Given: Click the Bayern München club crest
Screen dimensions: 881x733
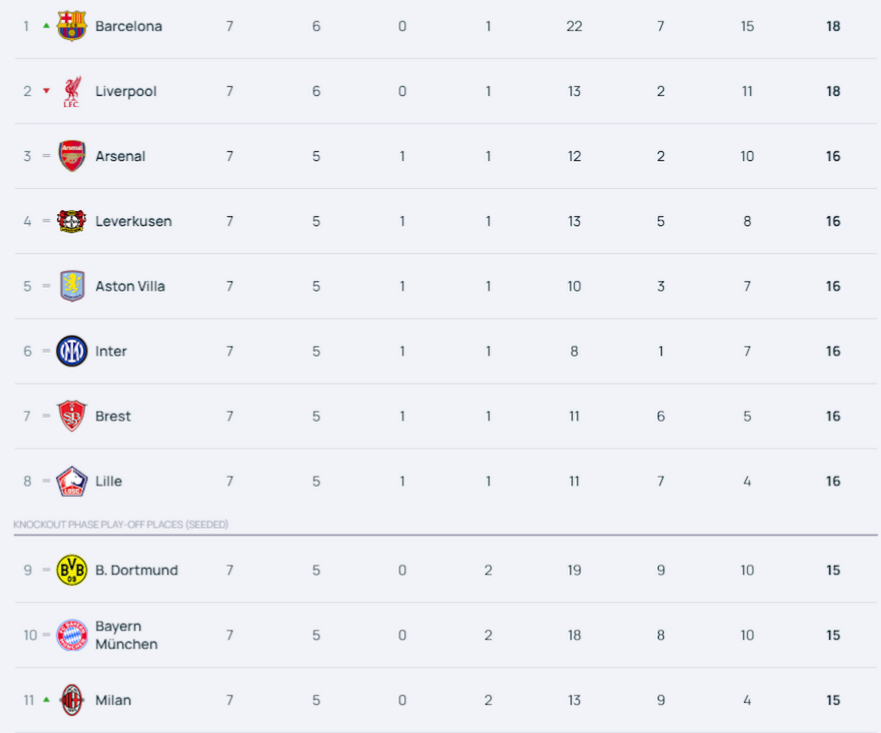Looking at the screenshot, I should [72, 635].
